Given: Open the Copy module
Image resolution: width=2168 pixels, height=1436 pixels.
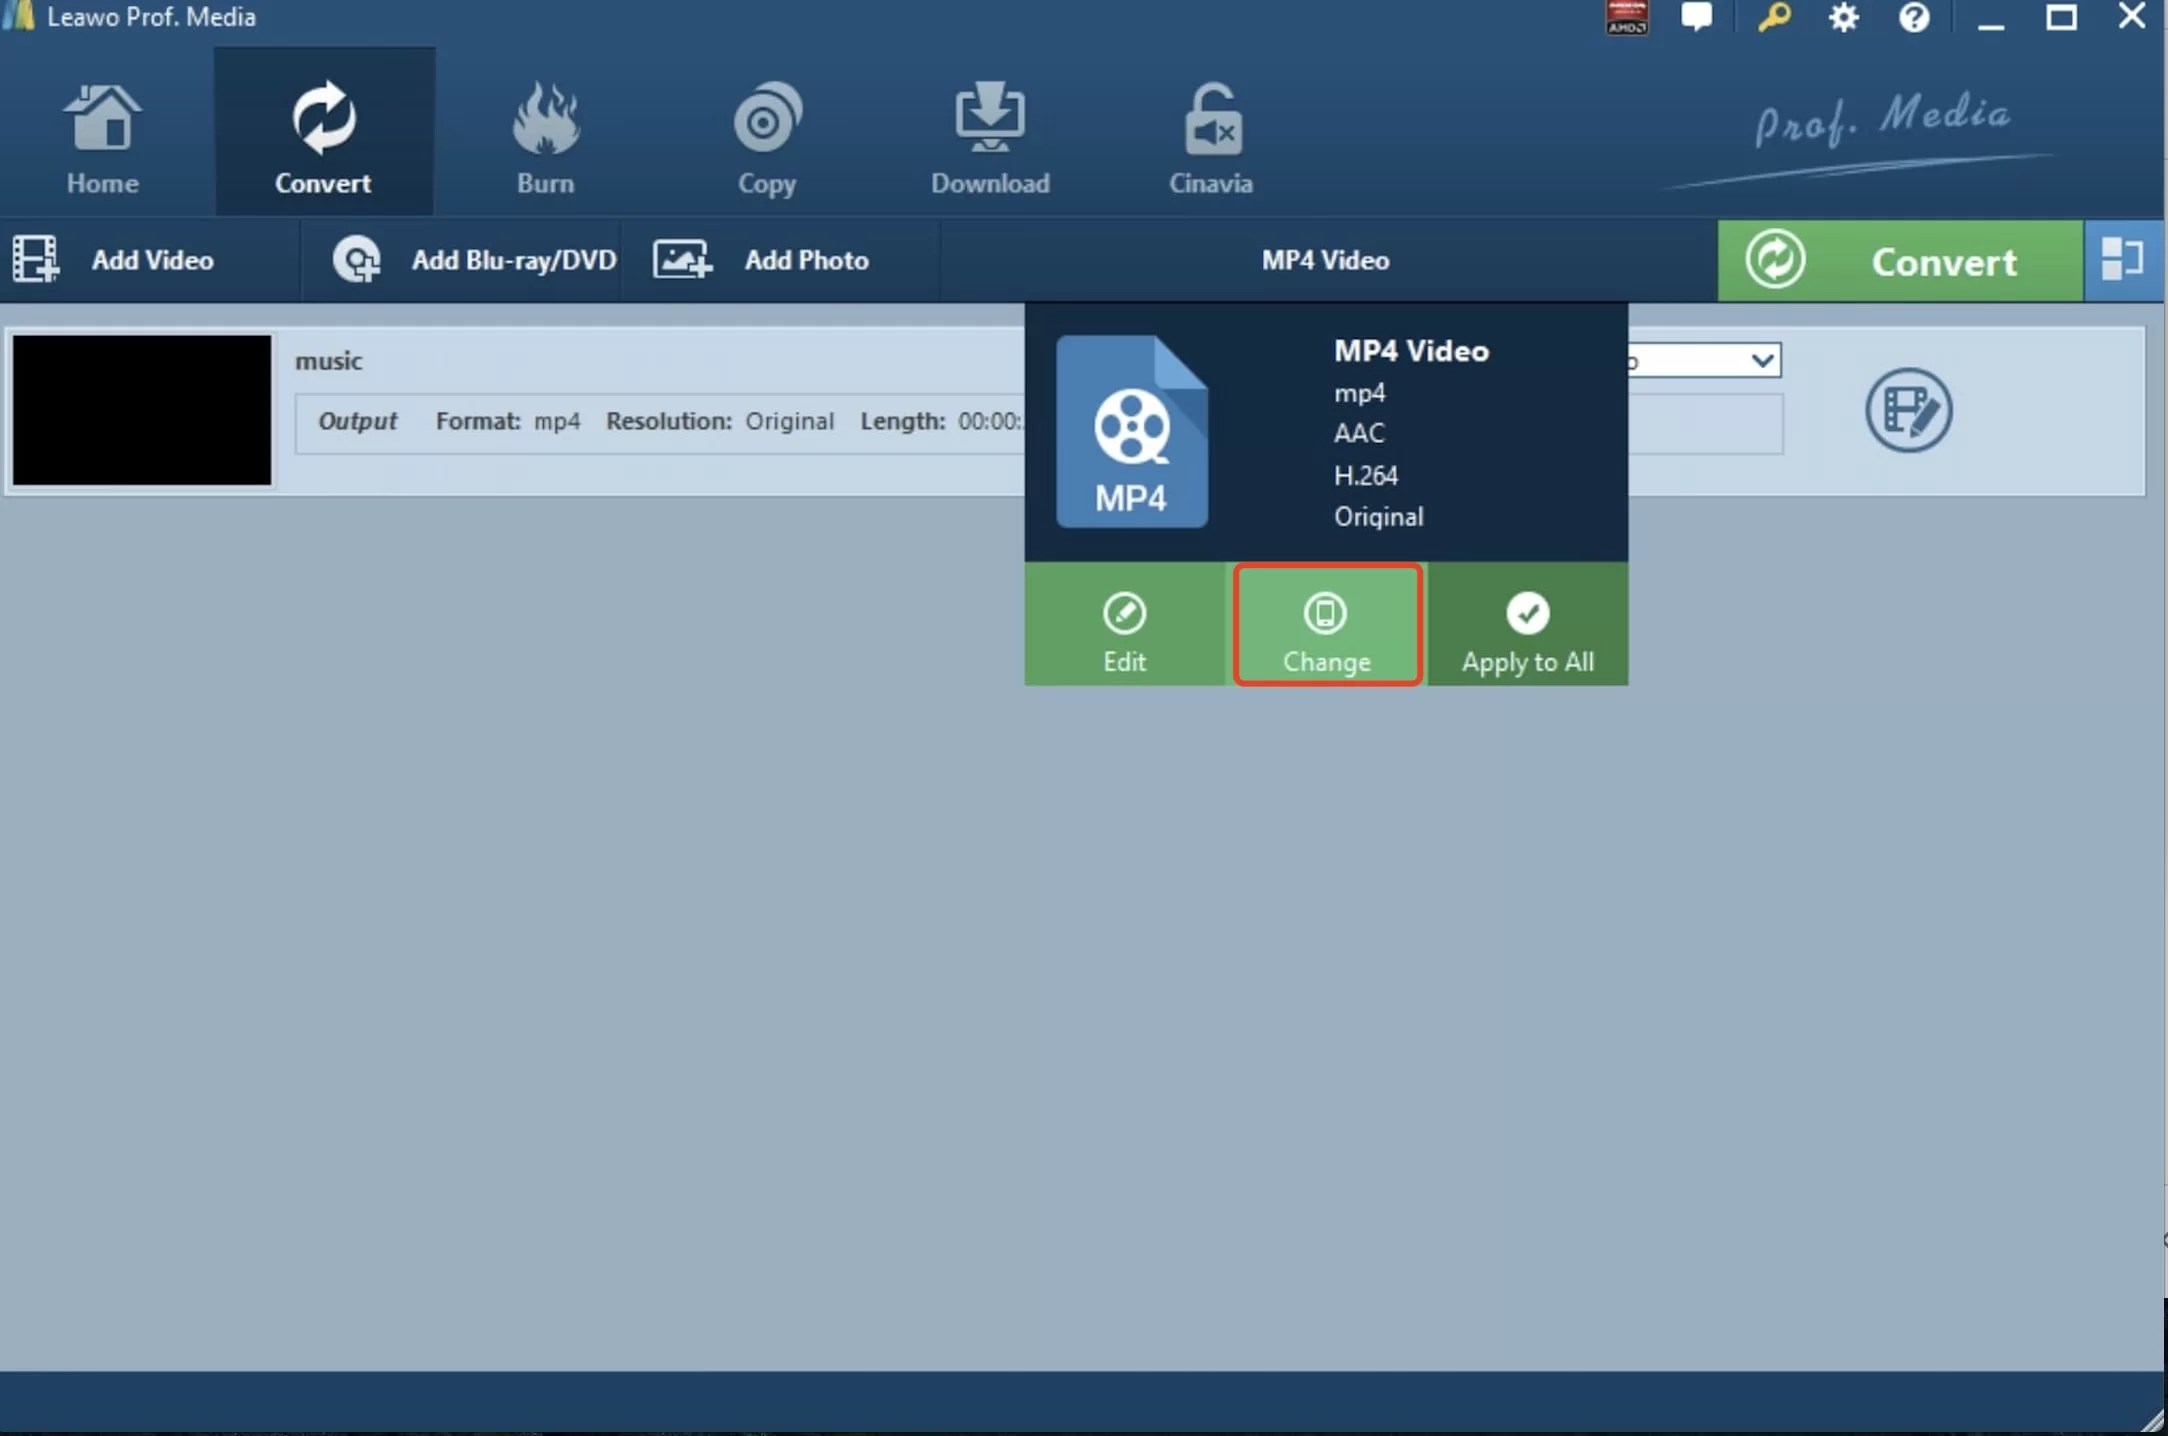Looking at the screenshot, I should coord(766,135).
